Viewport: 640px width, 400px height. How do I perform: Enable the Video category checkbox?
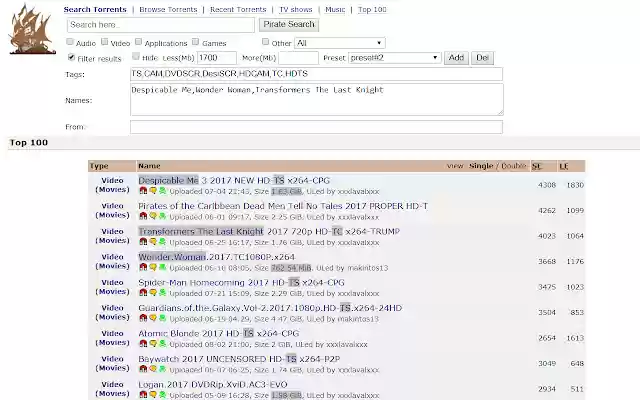pos(104,42)
